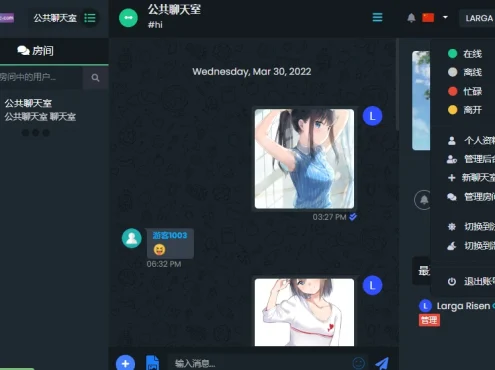Screen dimensions: 495x370
Task: Click the second 切换 mode menu item
Action: pyautogui.click(x=471, y=246)
